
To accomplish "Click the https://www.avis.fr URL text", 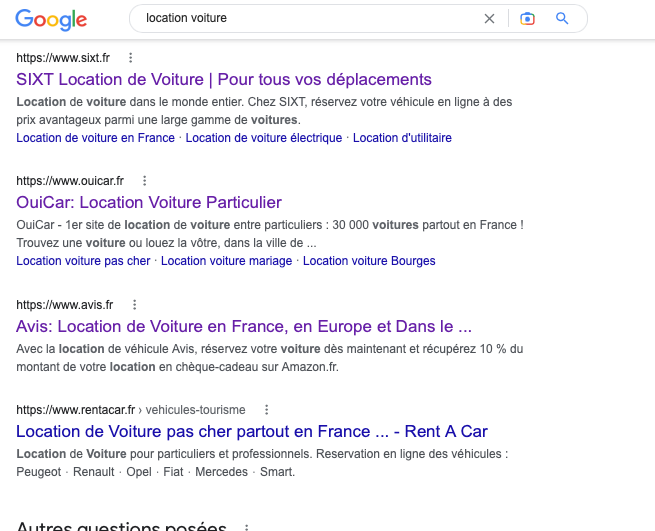I will [65, 305].
